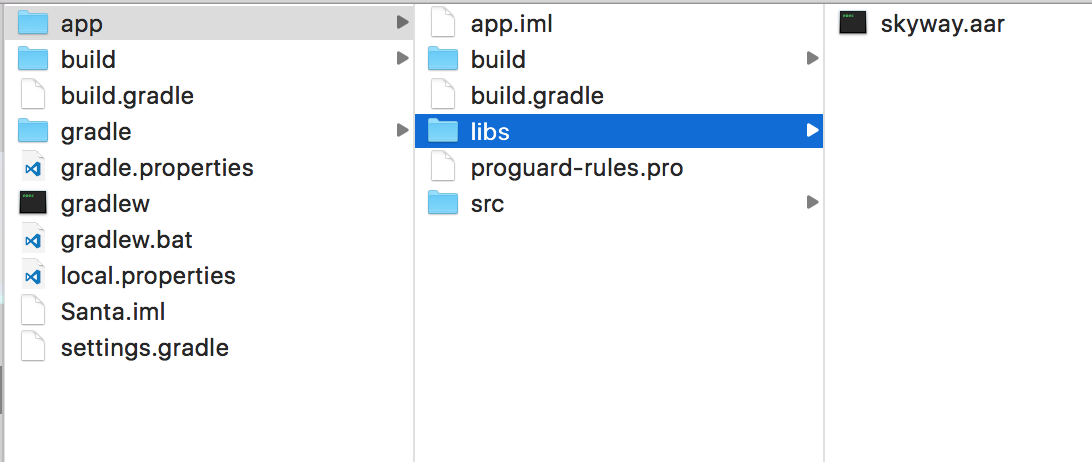Viewport: 1092px width, 462px height.
Task: Expand the libs folder white arrow
Action: pyautogui.click(x=812, y=130)
